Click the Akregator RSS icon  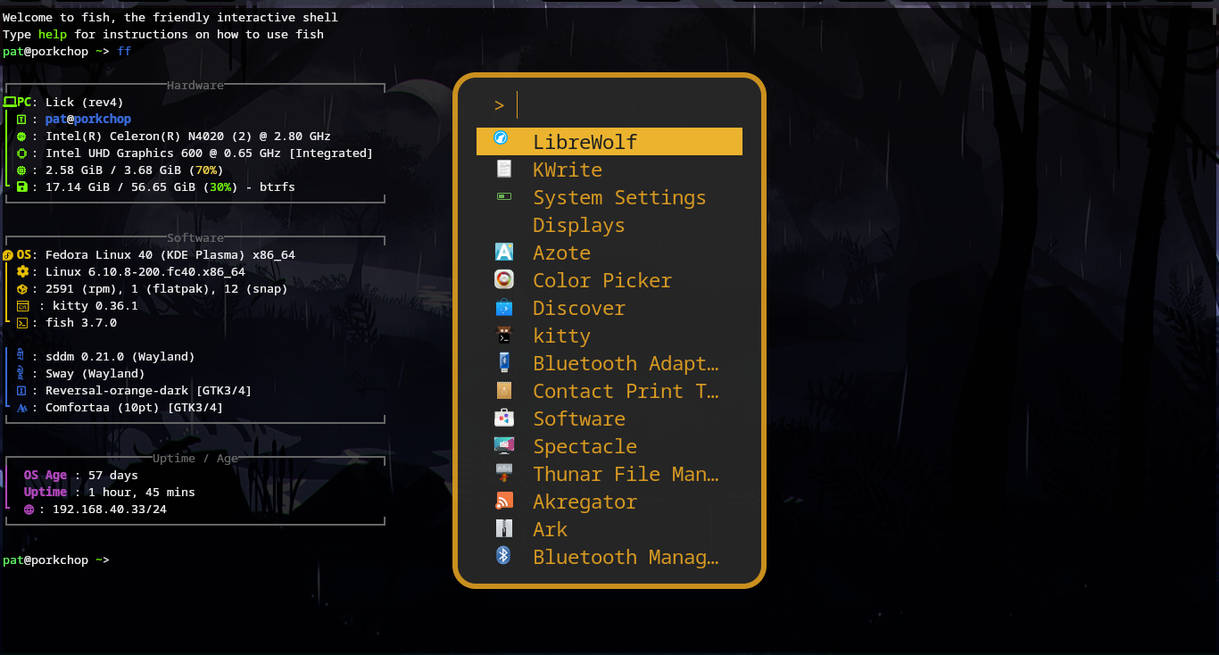tap(504, 501)
